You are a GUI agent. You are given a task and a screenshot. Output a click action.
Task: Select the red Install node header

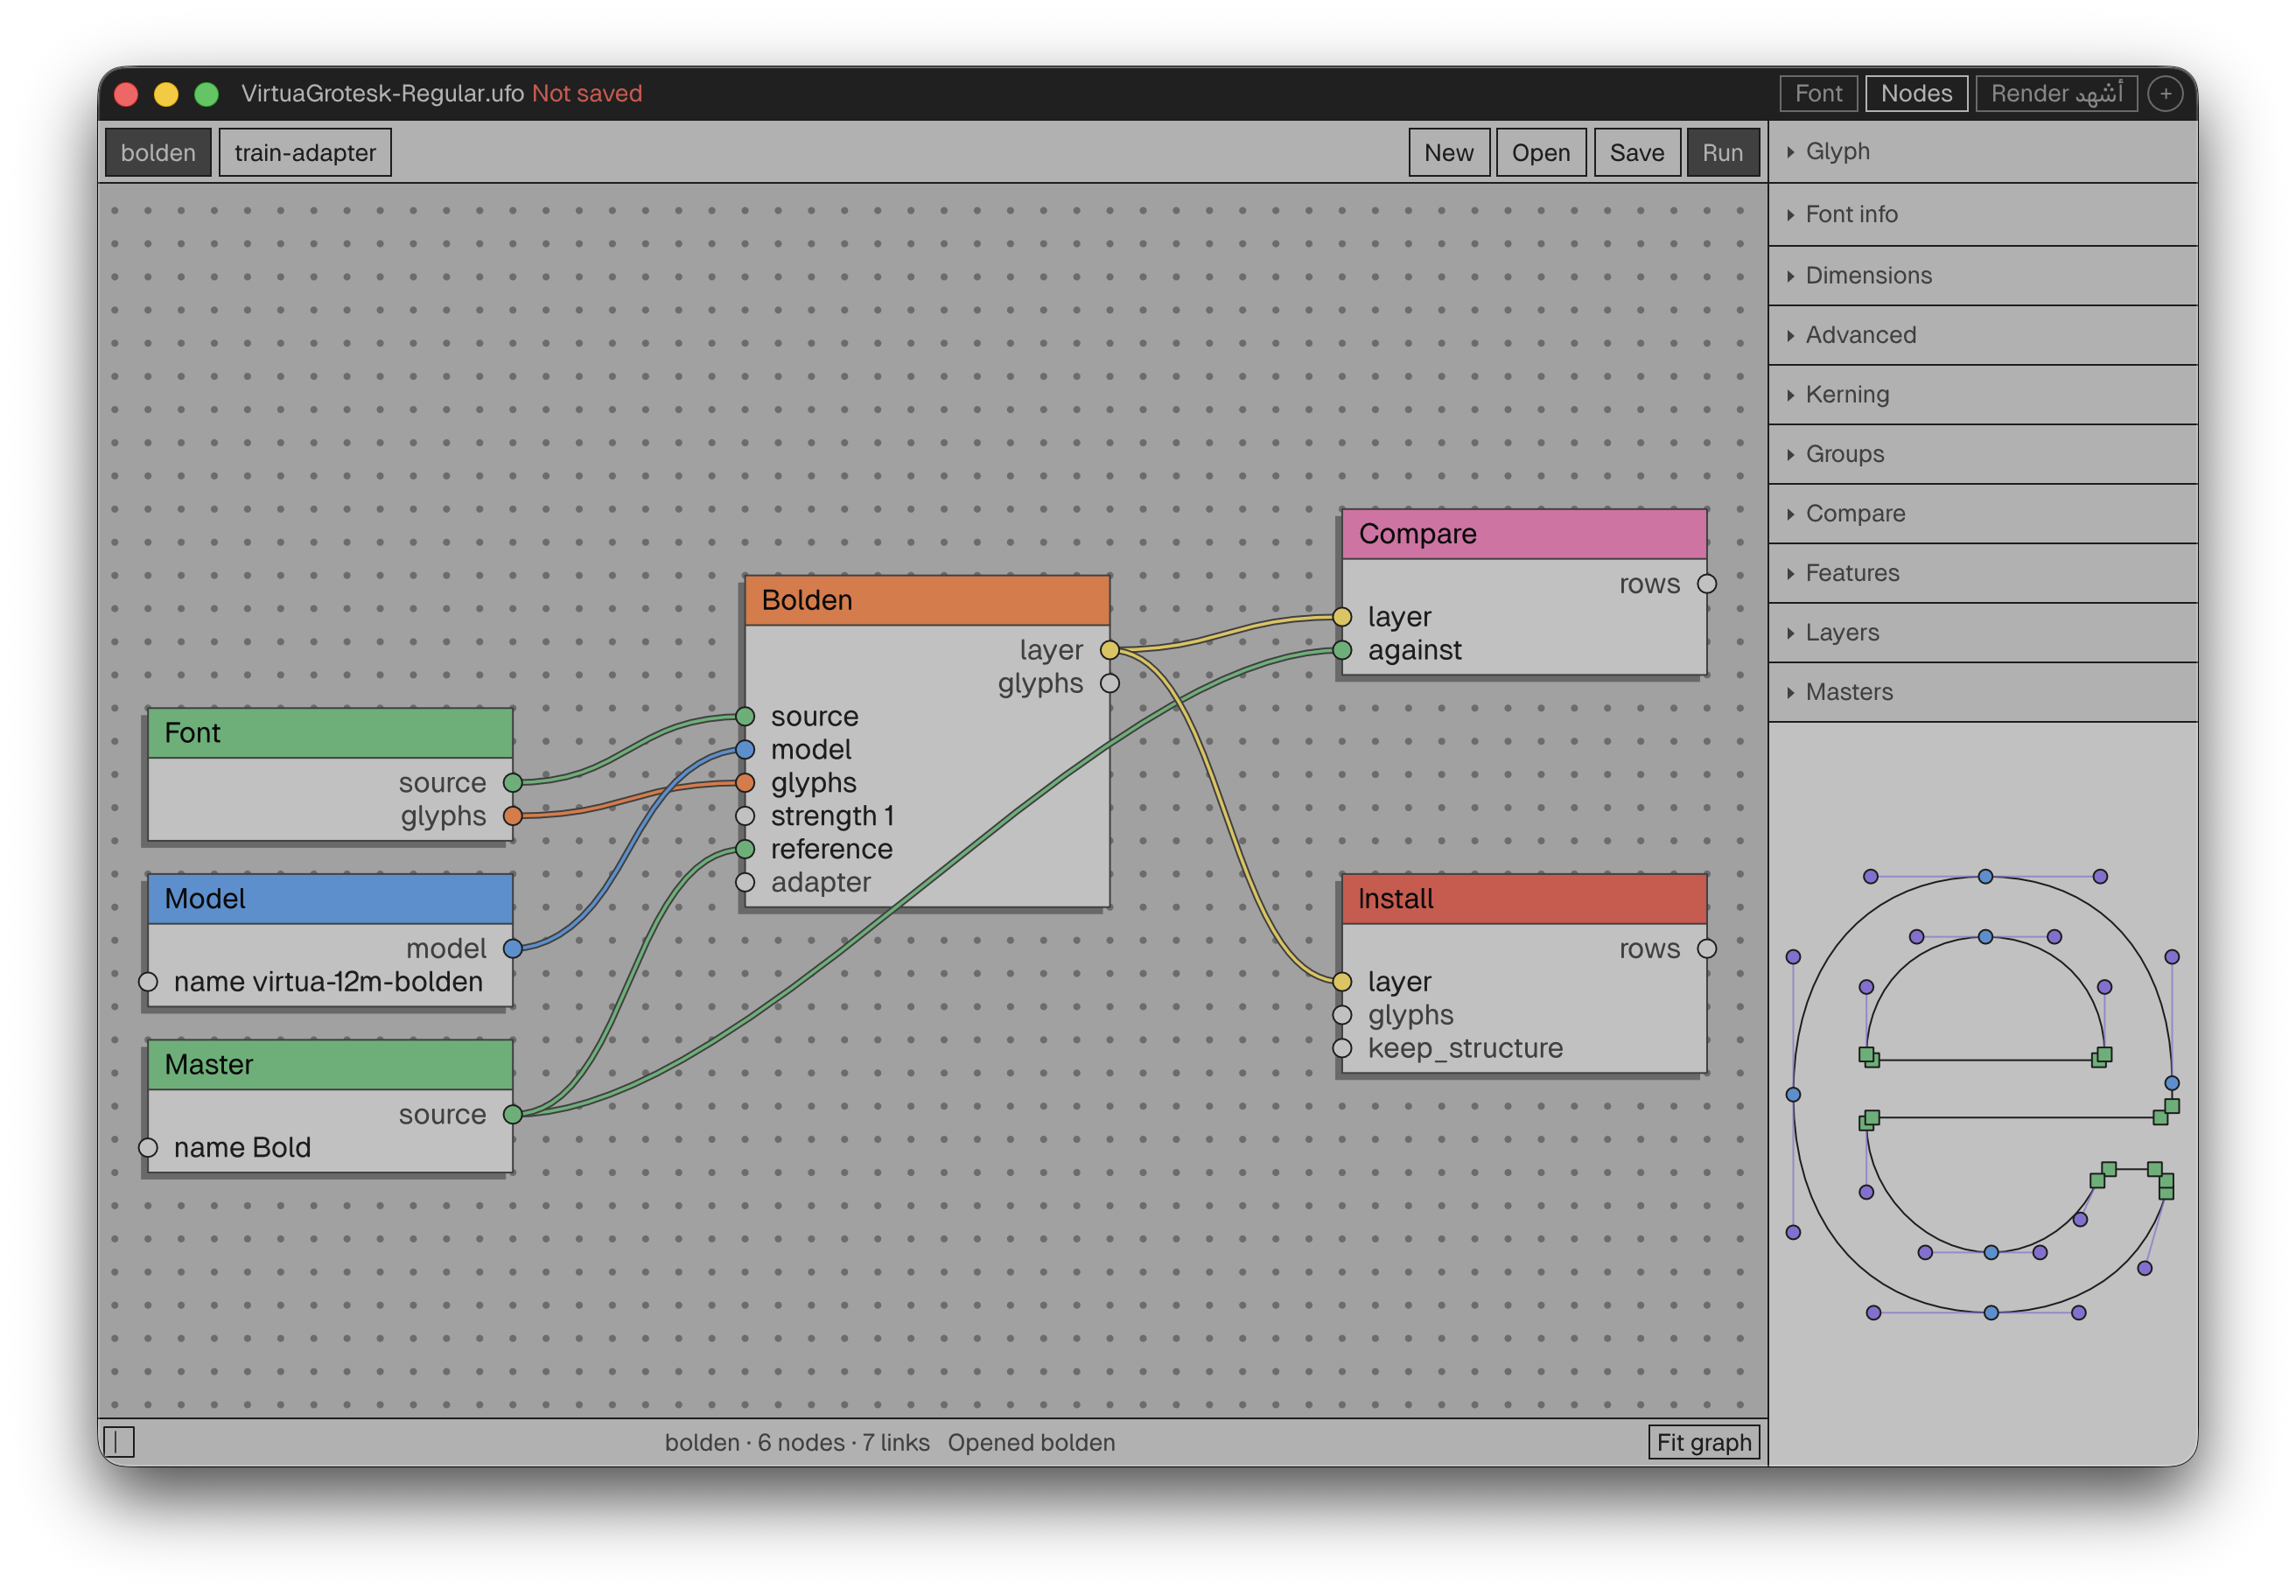1524,899
